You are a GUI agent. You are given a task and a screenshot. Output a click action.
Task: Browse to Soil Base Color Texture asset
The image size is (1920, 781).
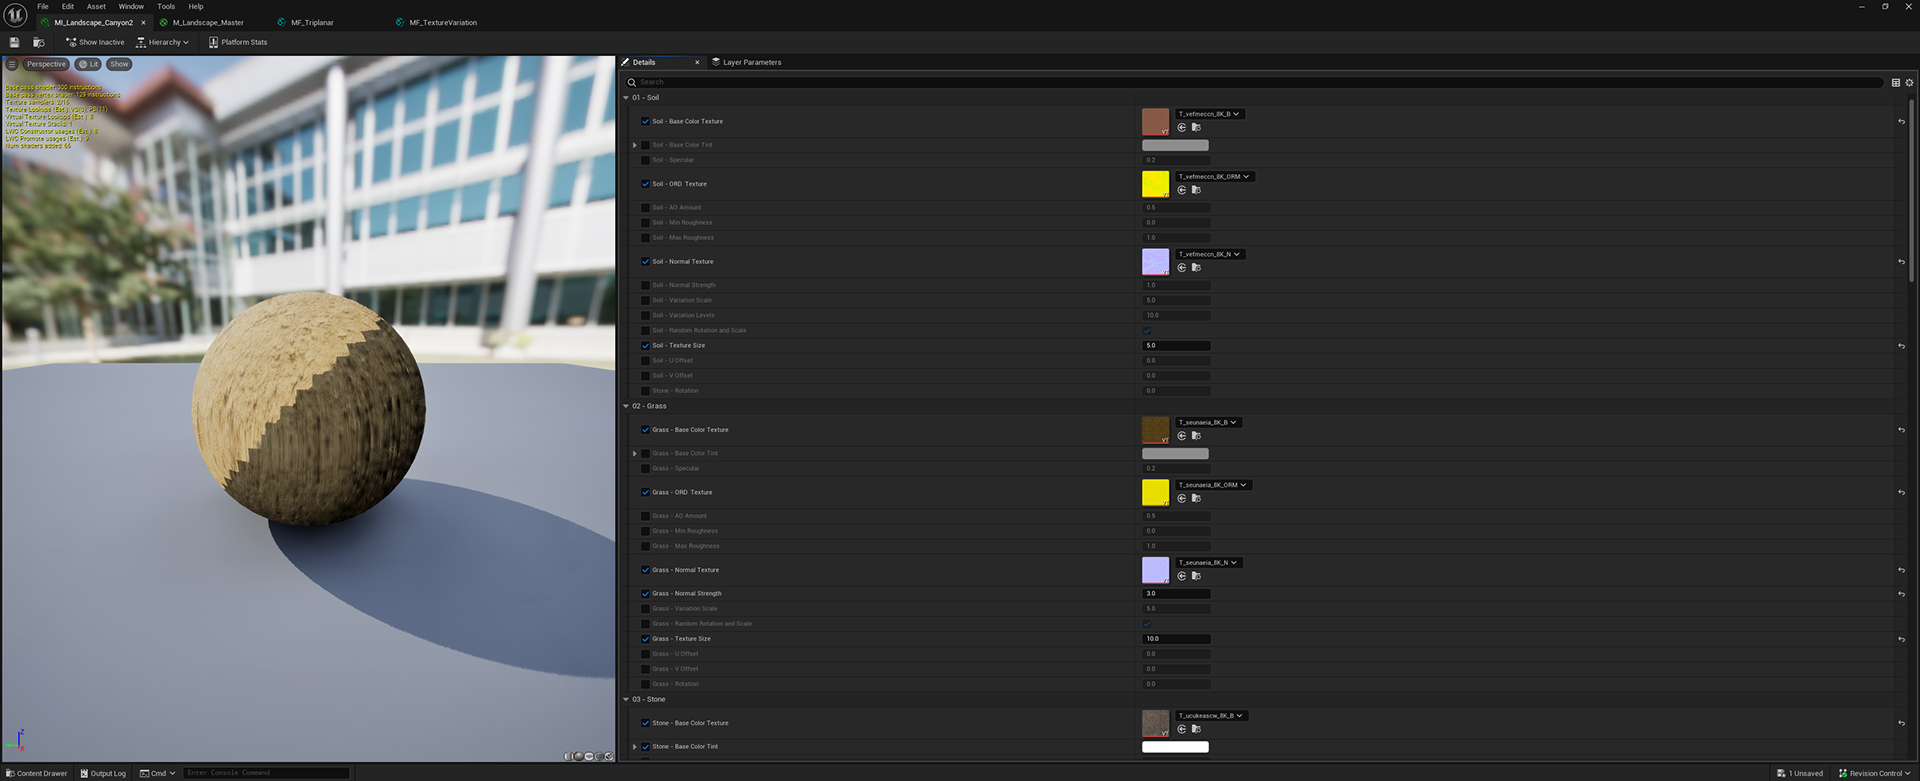(1196, 127)
